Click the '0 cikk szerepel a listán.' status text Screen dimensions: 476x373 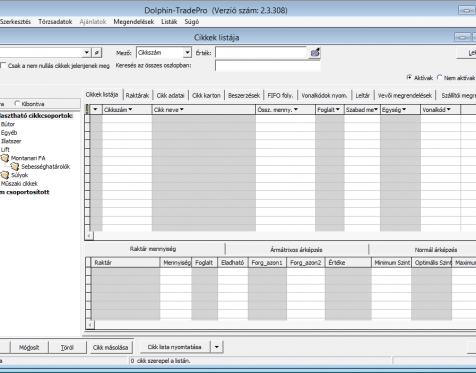160,361
